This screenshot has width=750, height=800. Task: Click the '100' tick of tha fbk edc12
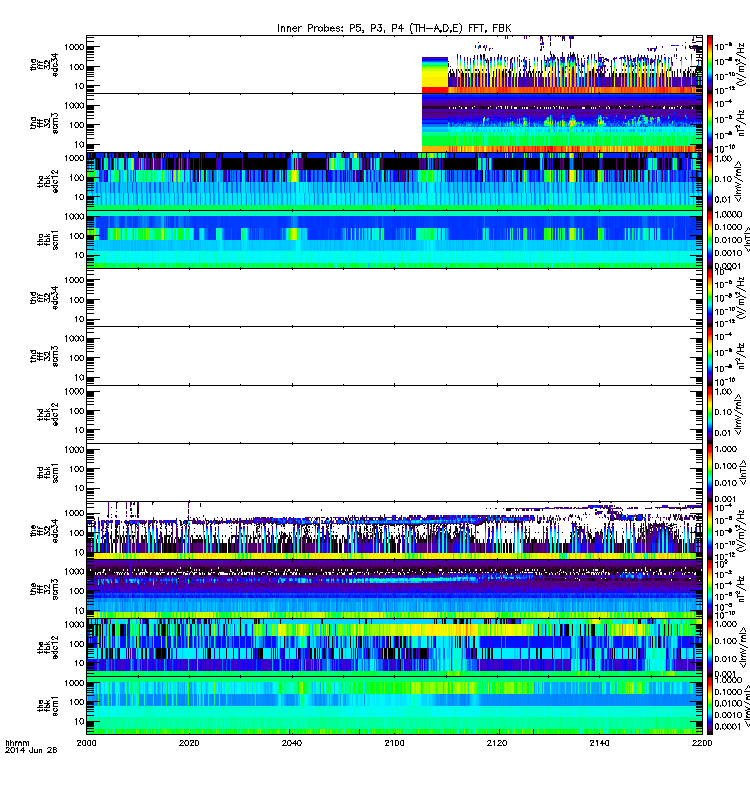click(77, 178)
